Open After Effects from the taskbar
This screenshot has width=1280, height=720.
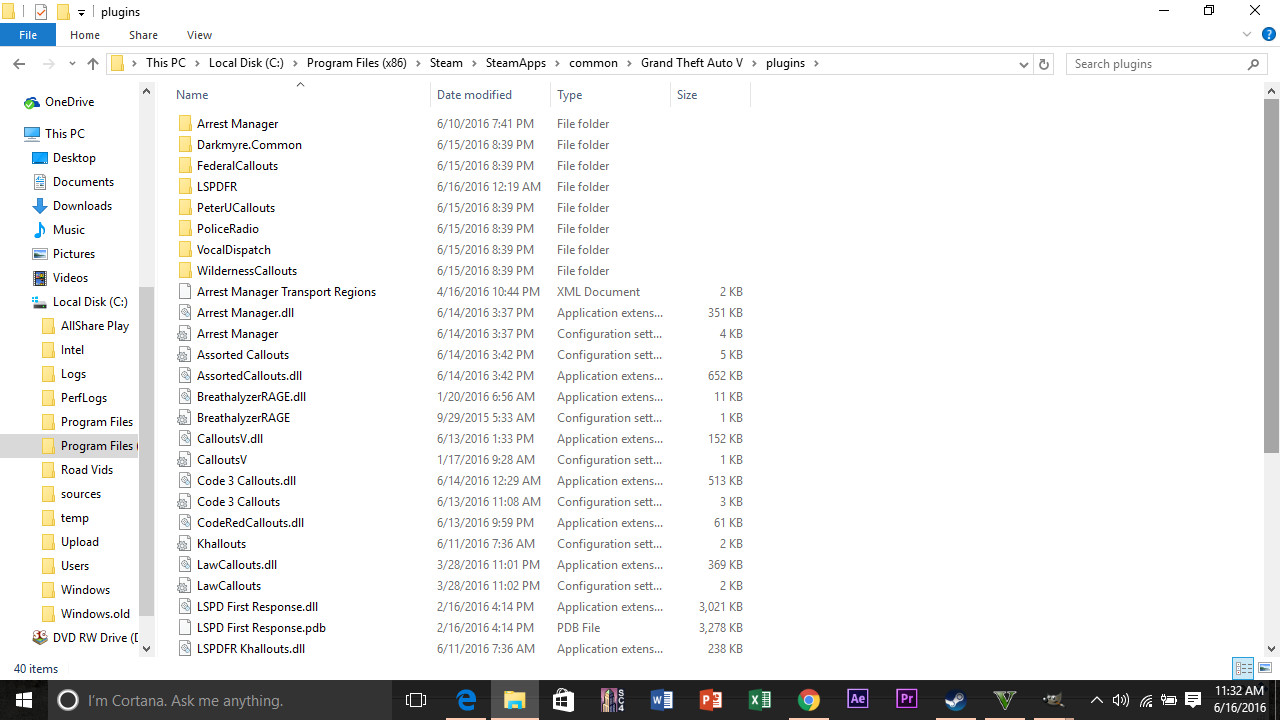[x=857, y=700]
